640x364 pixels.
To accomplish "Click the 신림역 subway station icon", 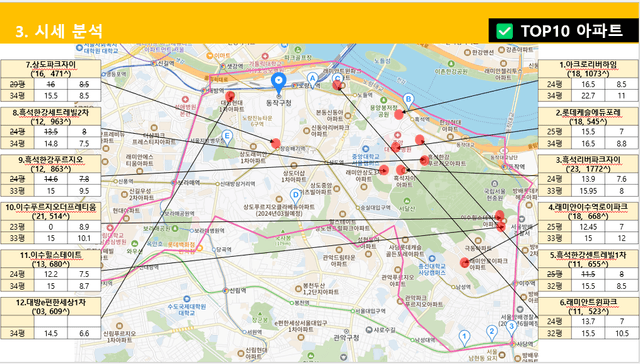I will tap(225, 291).
